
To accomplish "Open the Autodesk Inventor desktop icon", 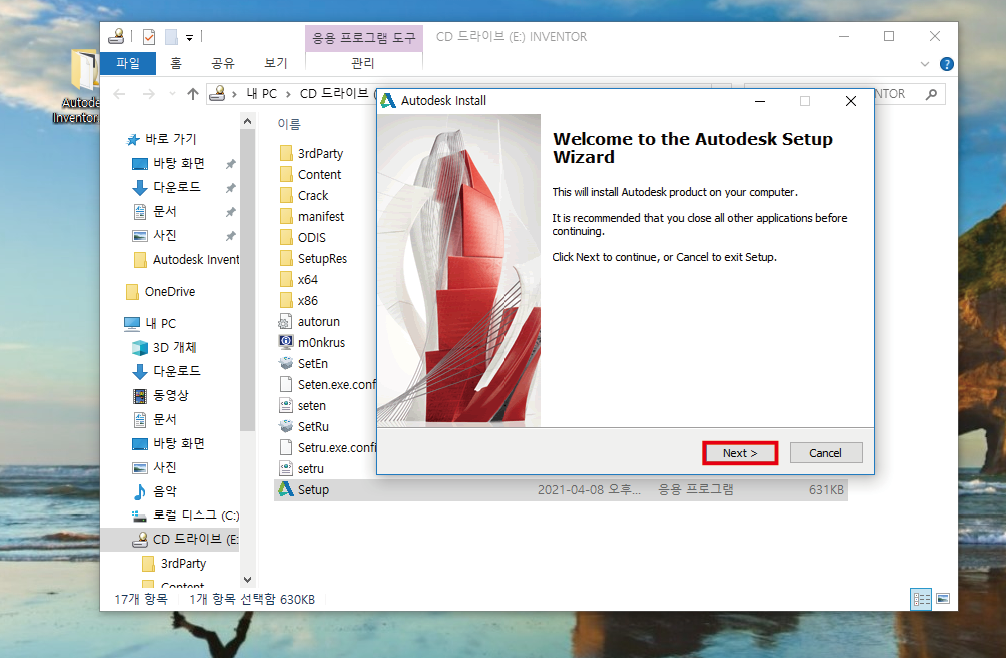I will coord(76,88).
